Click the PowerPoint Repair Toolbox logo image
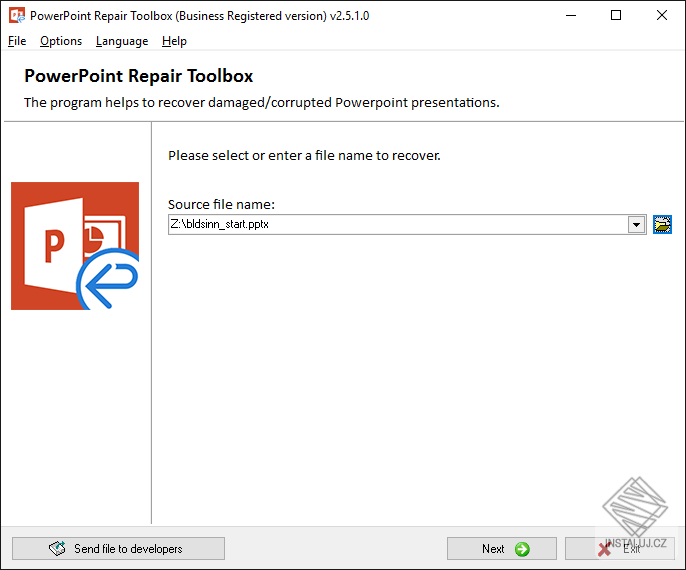 coord(75,246)
